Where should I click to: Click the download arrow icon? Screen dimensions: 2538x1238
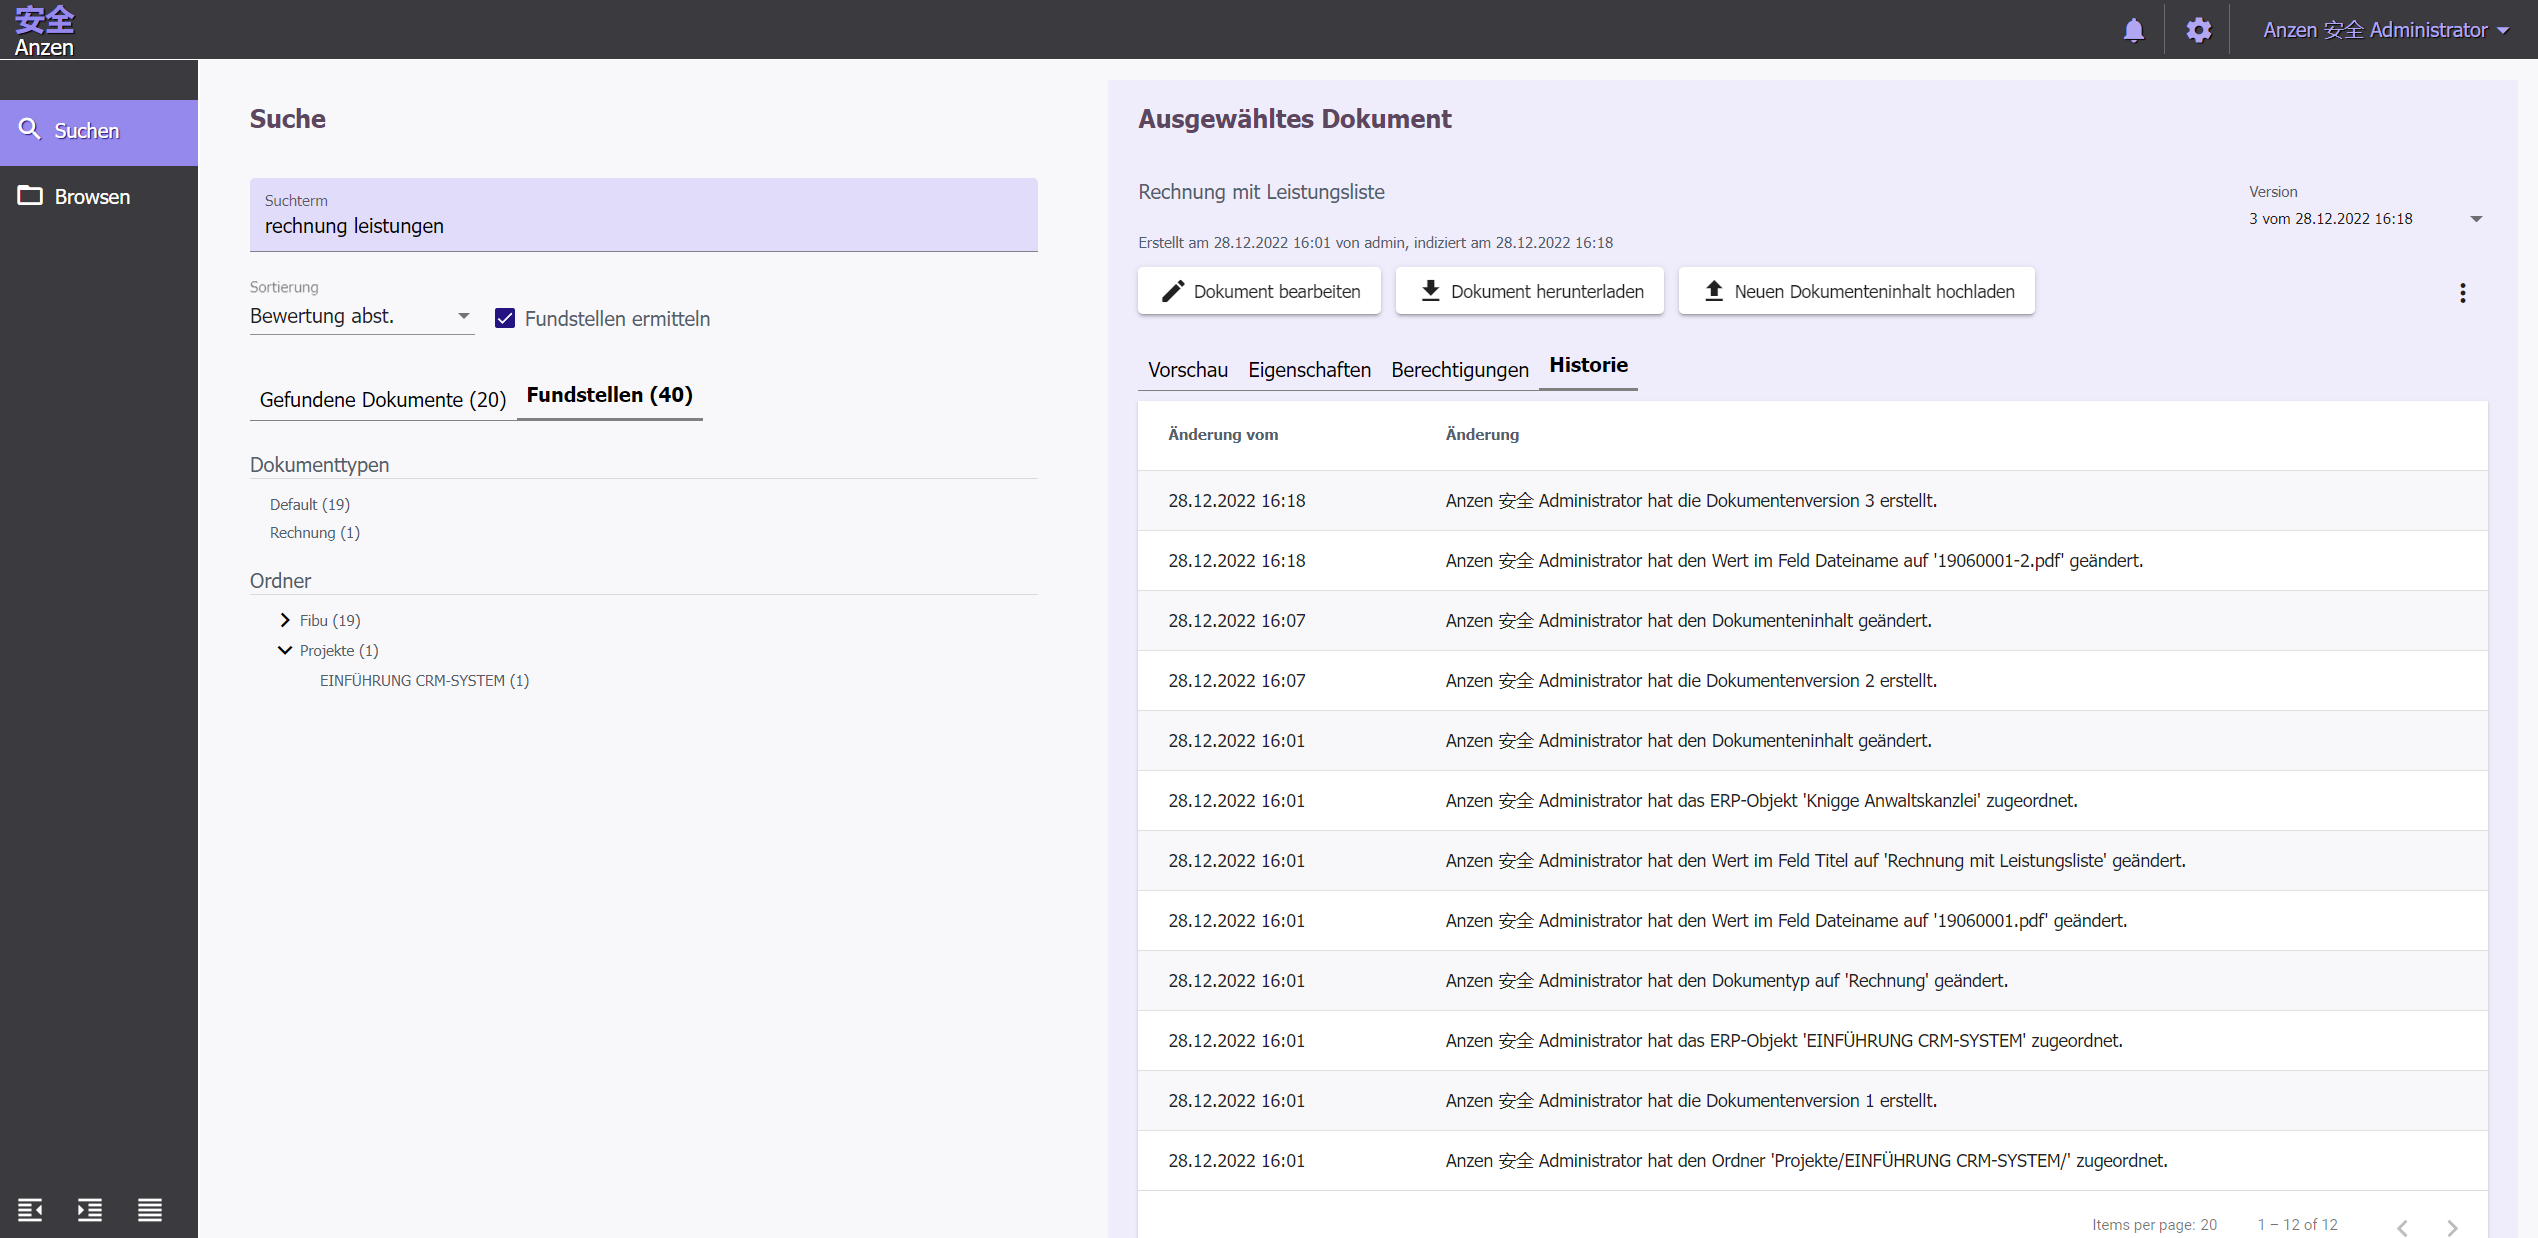pyautogui.click(x=1430, y=291)
